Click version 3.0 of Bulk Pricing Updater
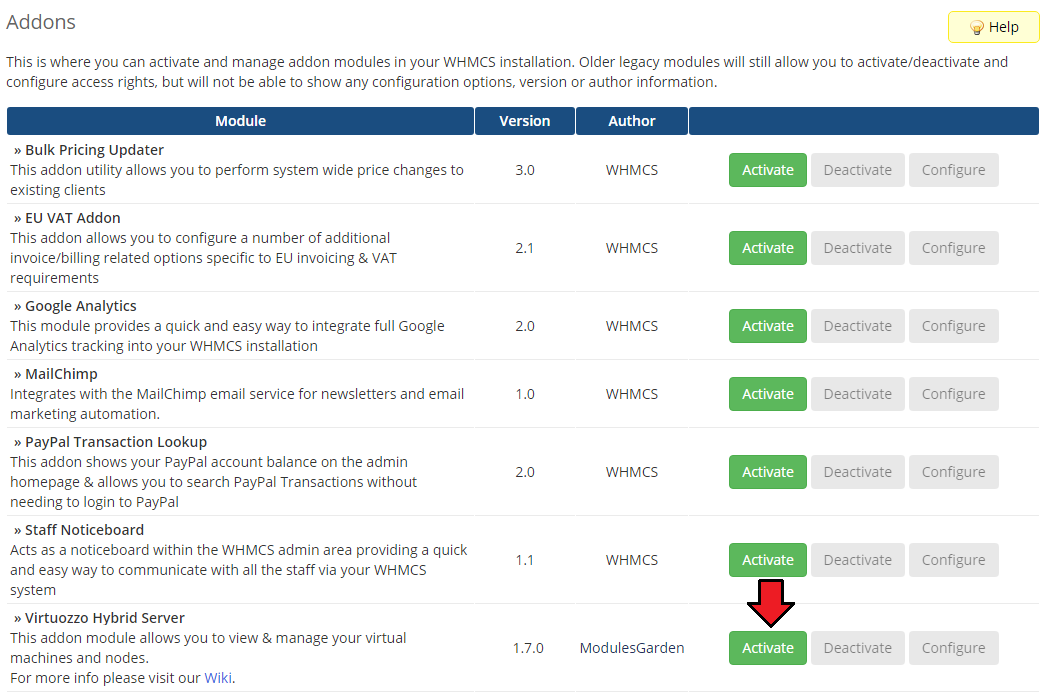Screen dimensions: 1045x695 (524, 170)
